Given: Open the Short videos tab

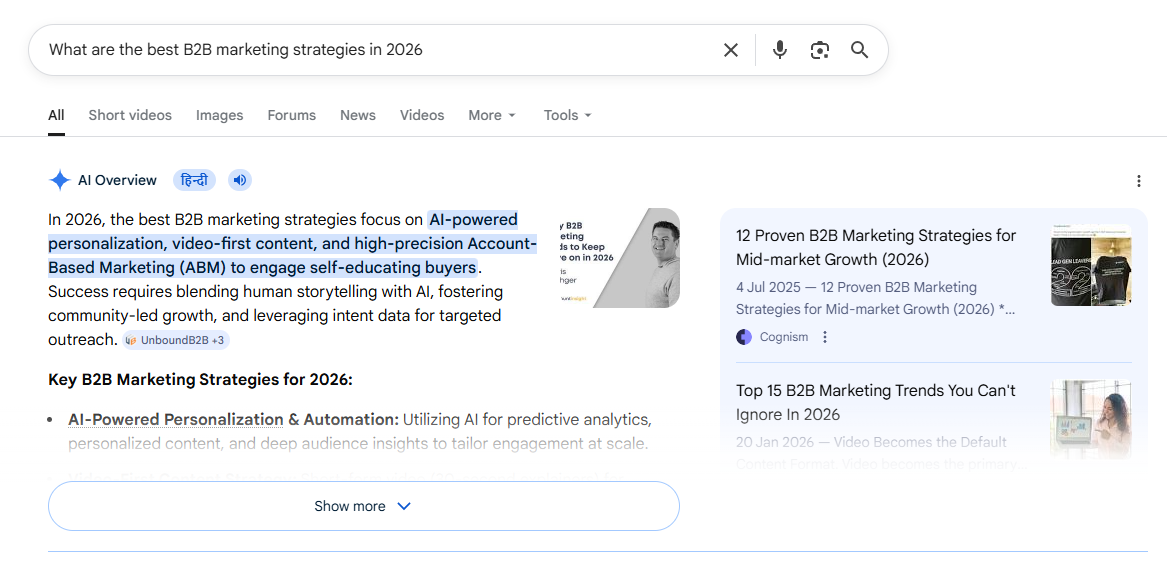Looking at the screenshot, I should tap(130, 115).
